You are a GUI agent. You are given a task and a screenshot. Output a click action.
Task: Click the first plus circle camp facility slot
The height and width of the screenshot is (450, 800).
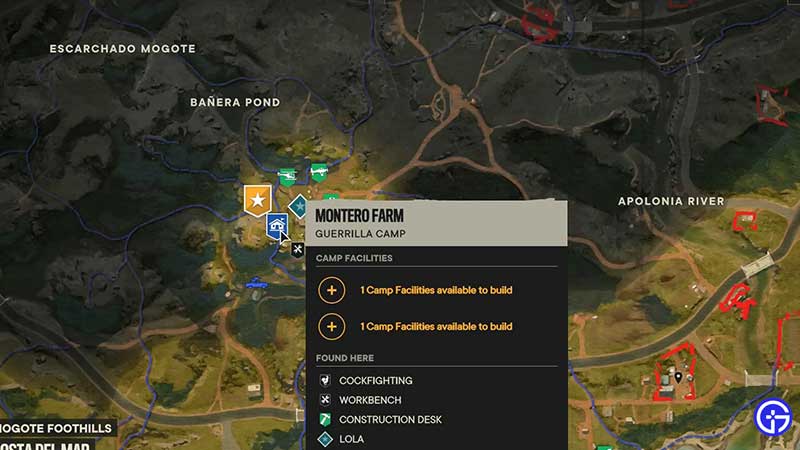point(332,290)
